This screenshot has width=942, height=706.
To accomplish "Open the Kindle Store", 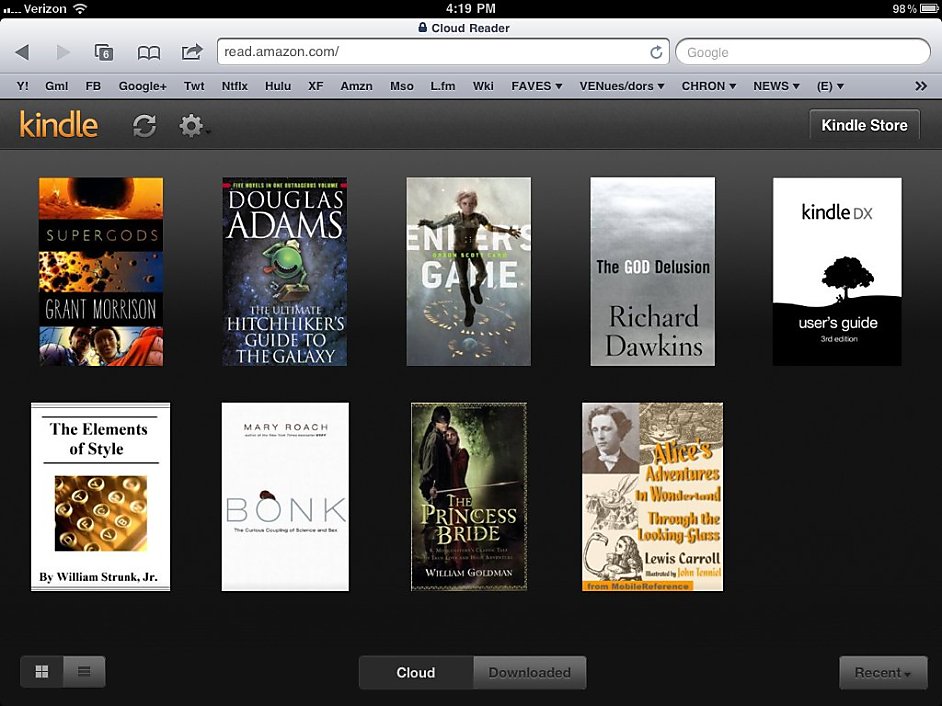I will click(864, 125).
